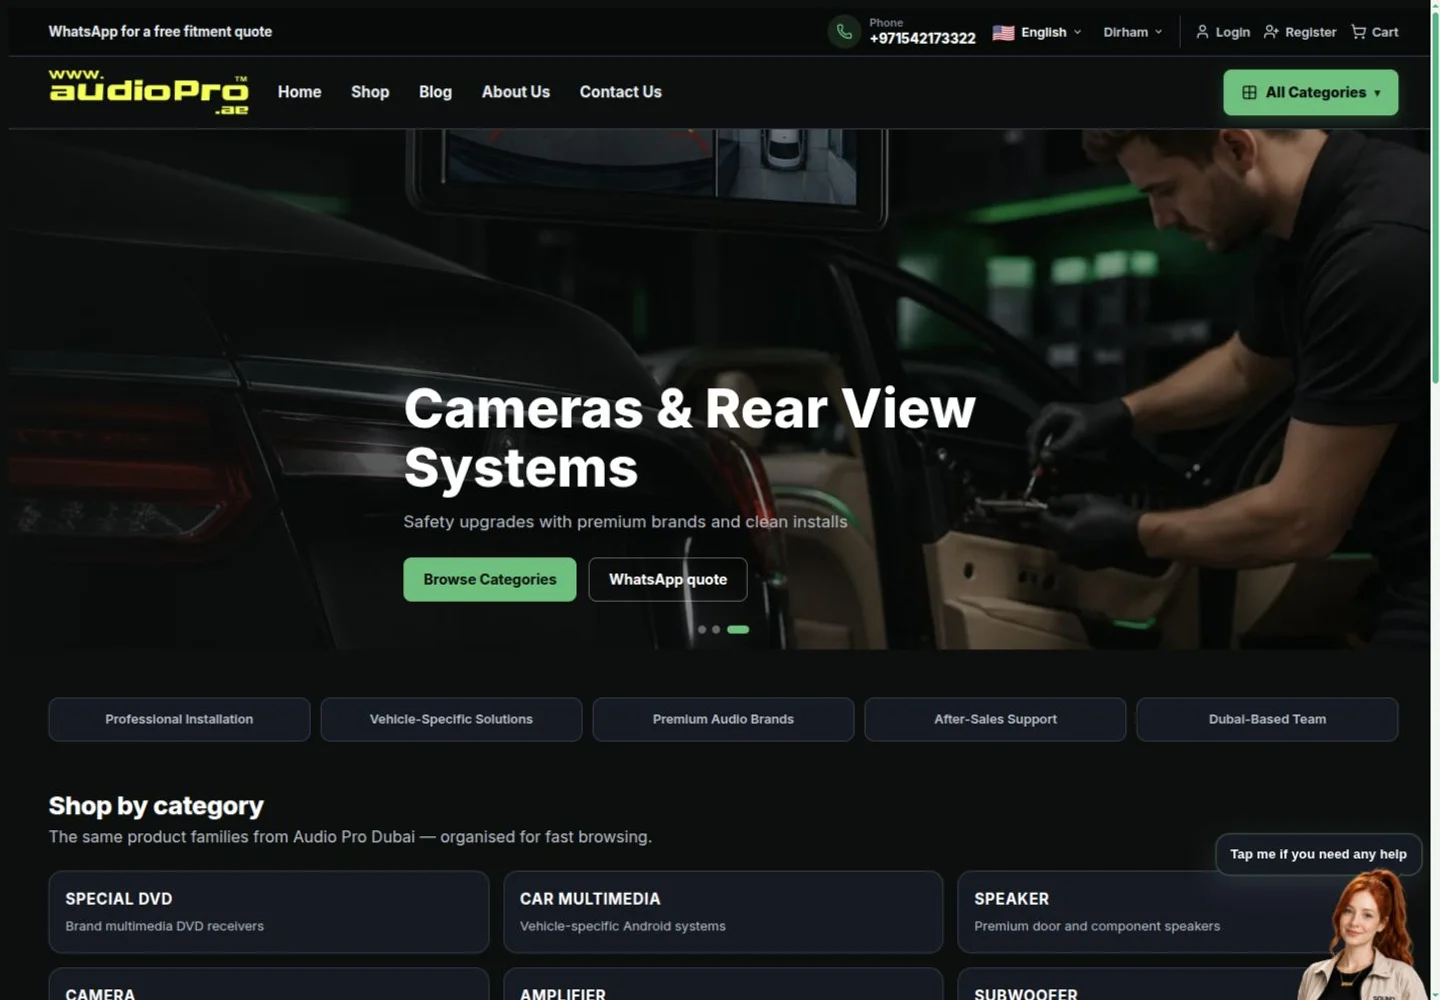Click the Login user icon
This screenshot has width=1440, height=1000.
point(1202,32)
